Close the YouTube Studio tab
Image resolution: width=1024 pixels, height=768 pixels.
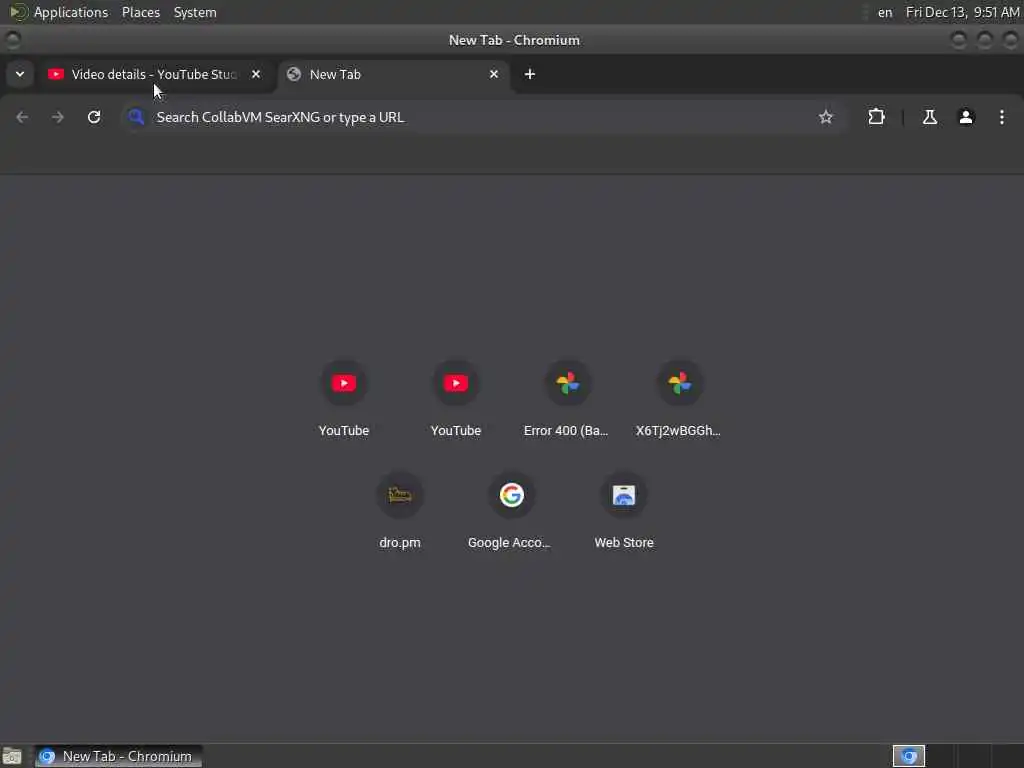pos(256,74)
